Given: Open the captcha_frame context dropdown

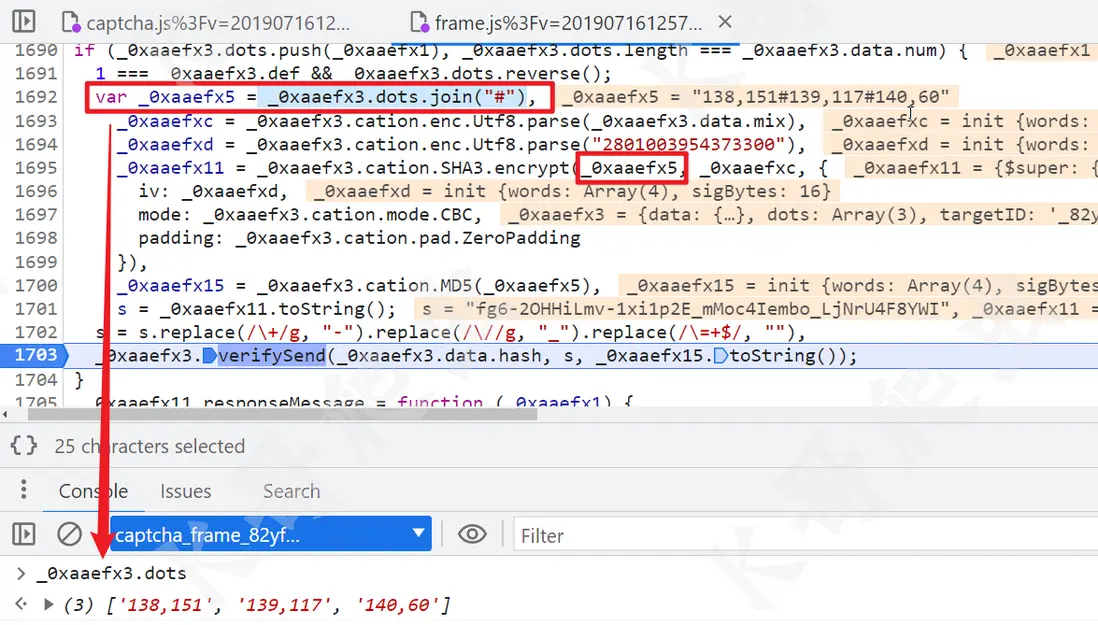Looking at the screenshot, I should [270, 534].
